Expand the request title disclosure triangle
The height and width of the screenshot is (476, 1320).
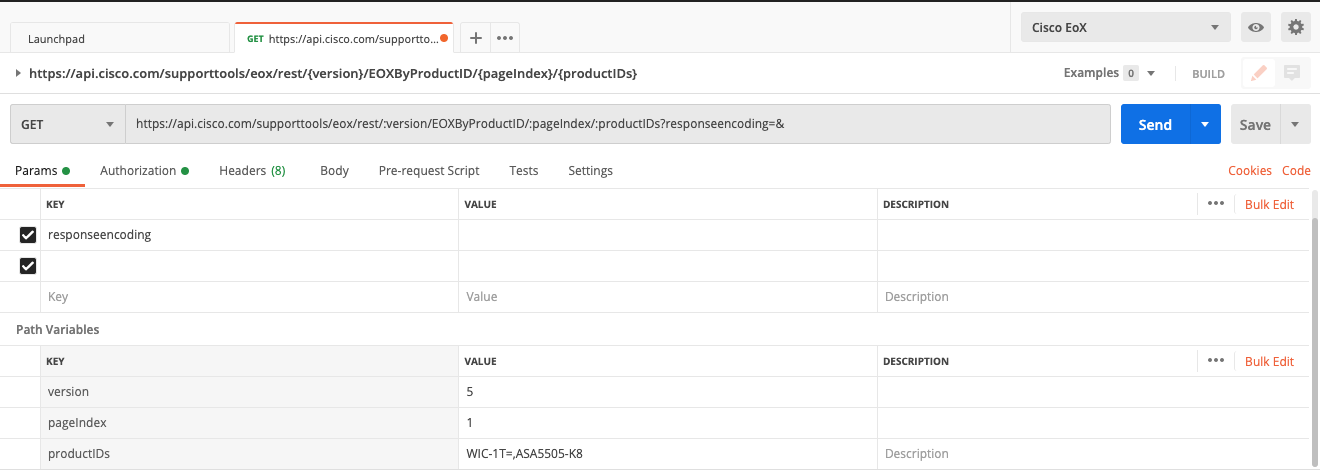[x=18, y=73]
